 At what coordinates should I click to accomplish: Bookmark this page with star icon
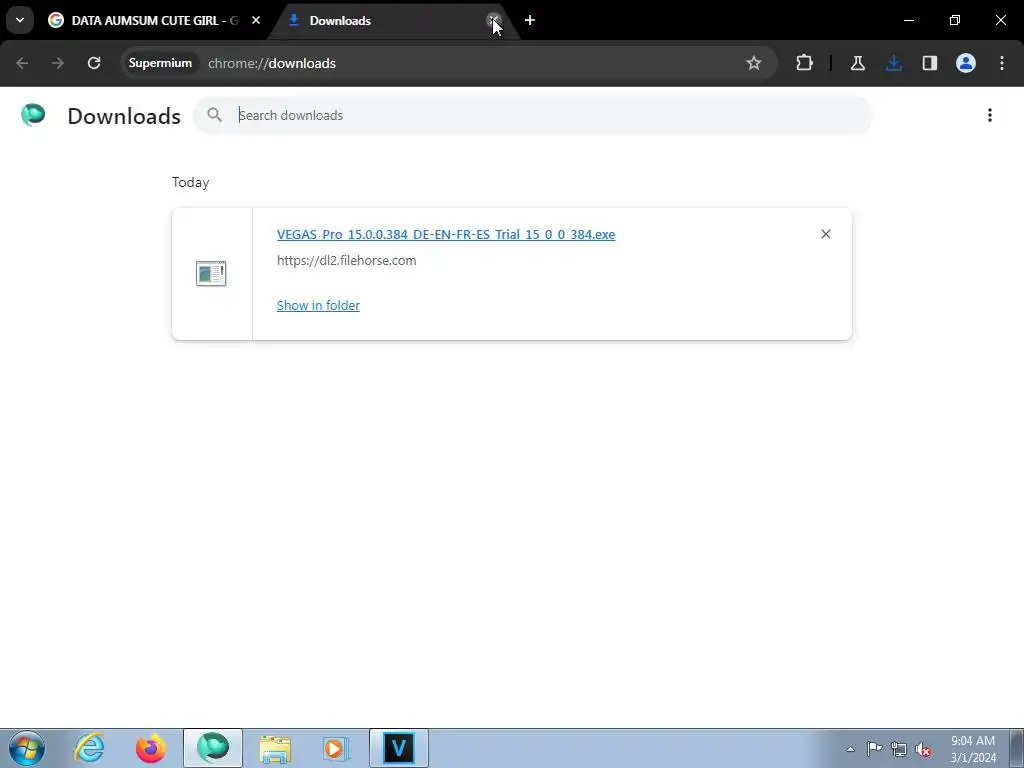[754, 63]
